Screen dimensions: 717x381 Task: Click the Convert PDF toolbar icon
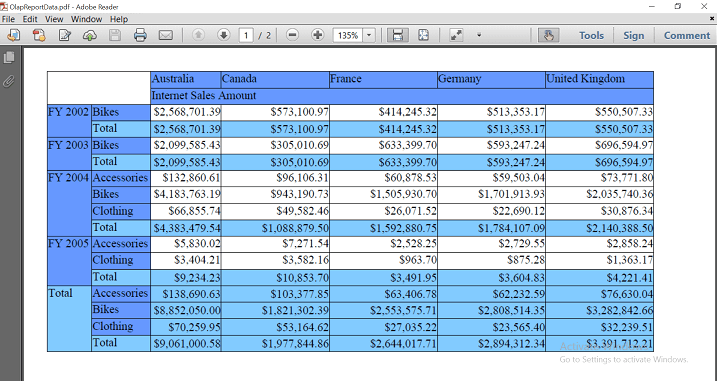[x=39, y=35]
